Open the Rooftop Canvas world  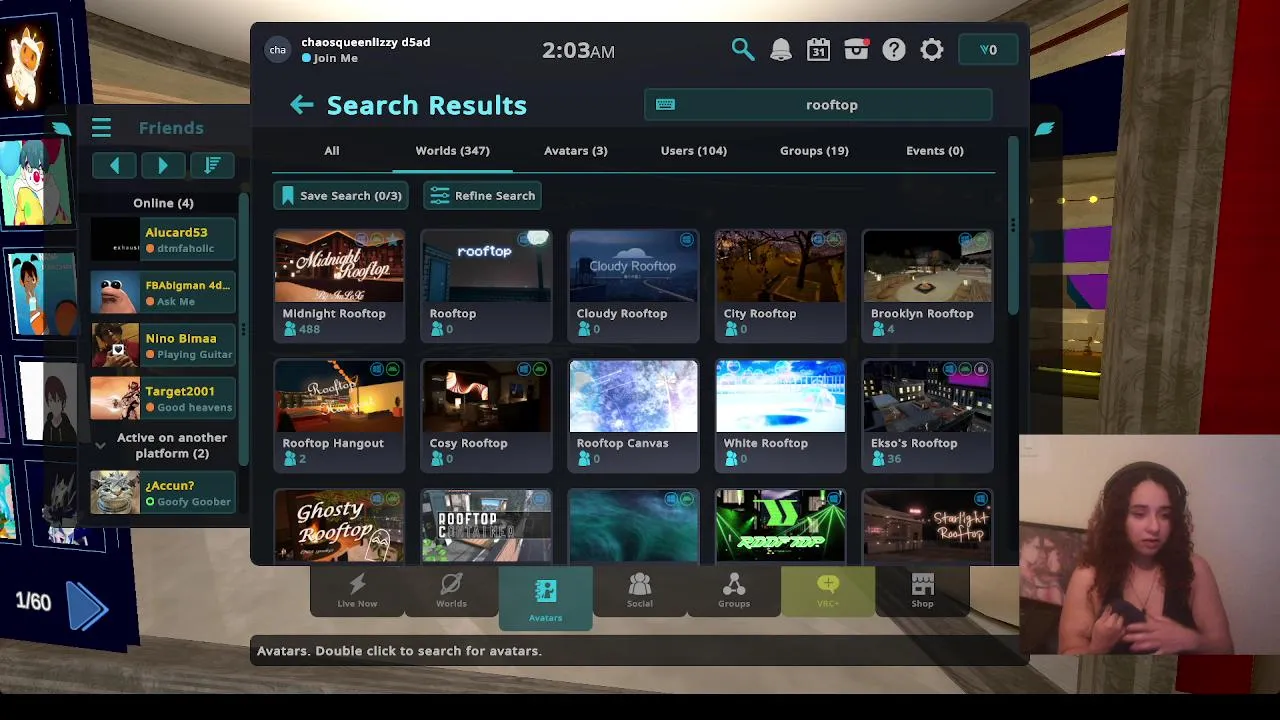(633, 416)
